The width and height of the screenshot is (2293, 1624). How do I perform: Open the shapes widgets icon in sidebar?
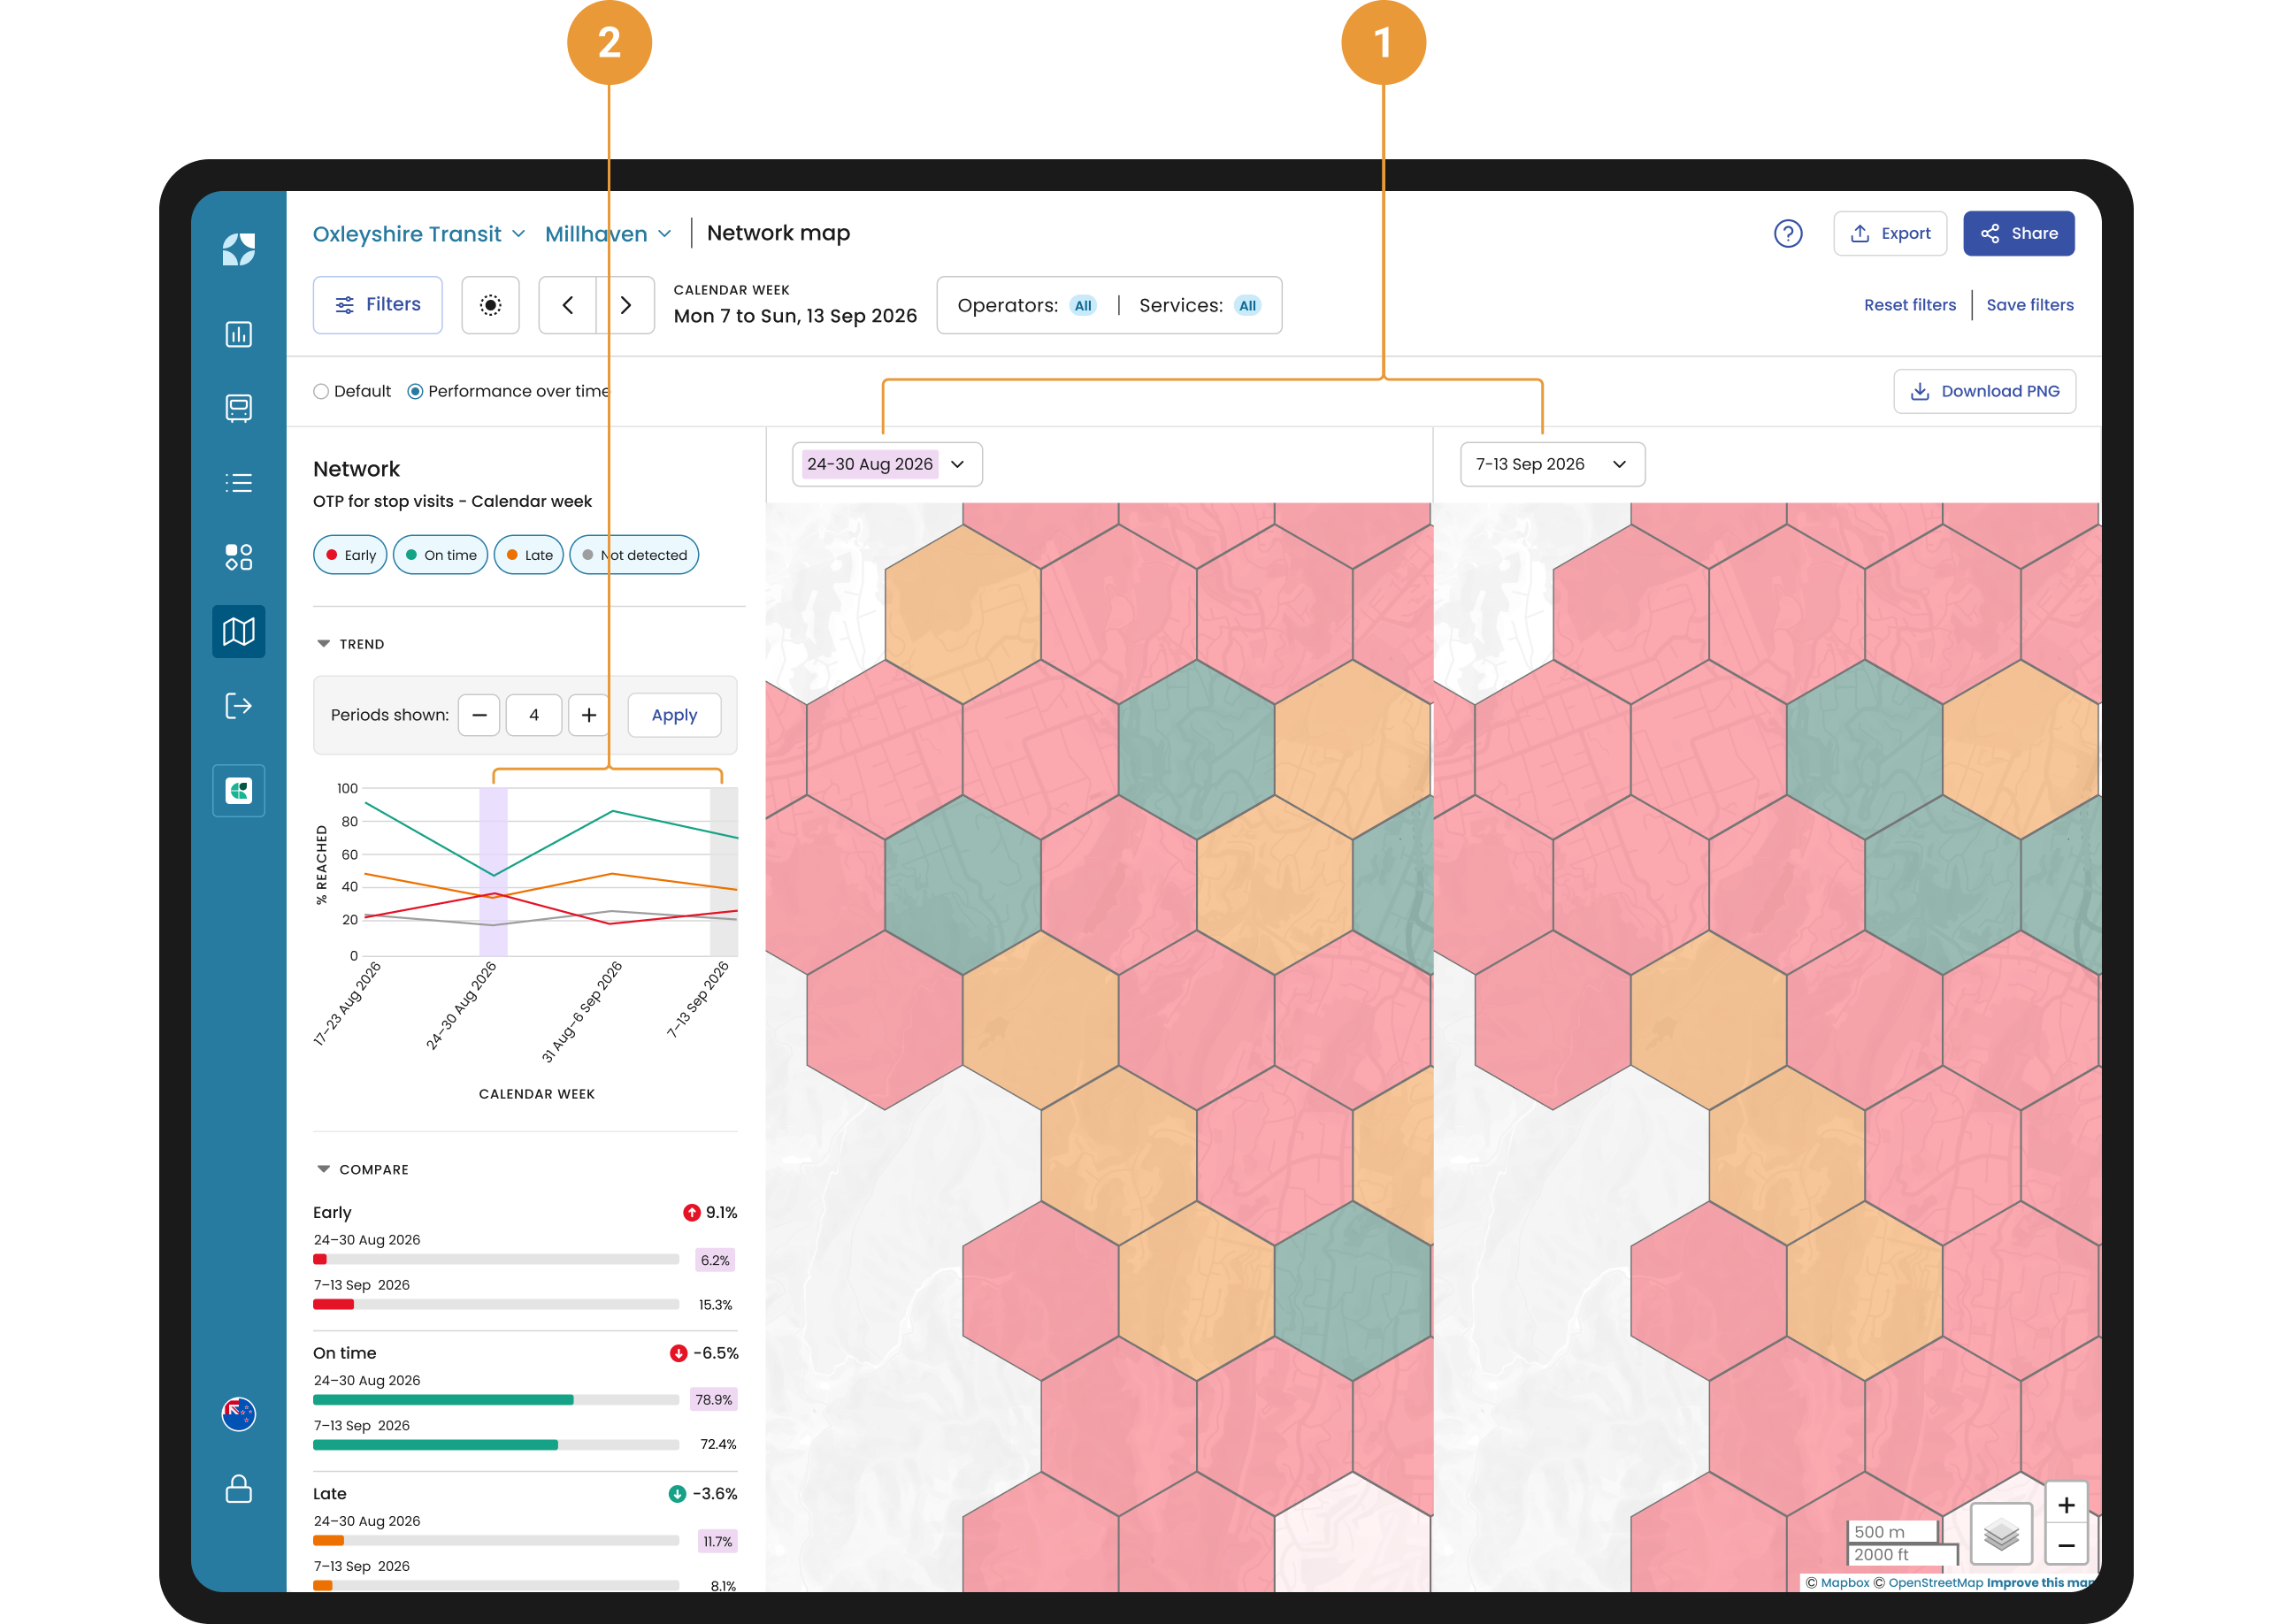238,557
